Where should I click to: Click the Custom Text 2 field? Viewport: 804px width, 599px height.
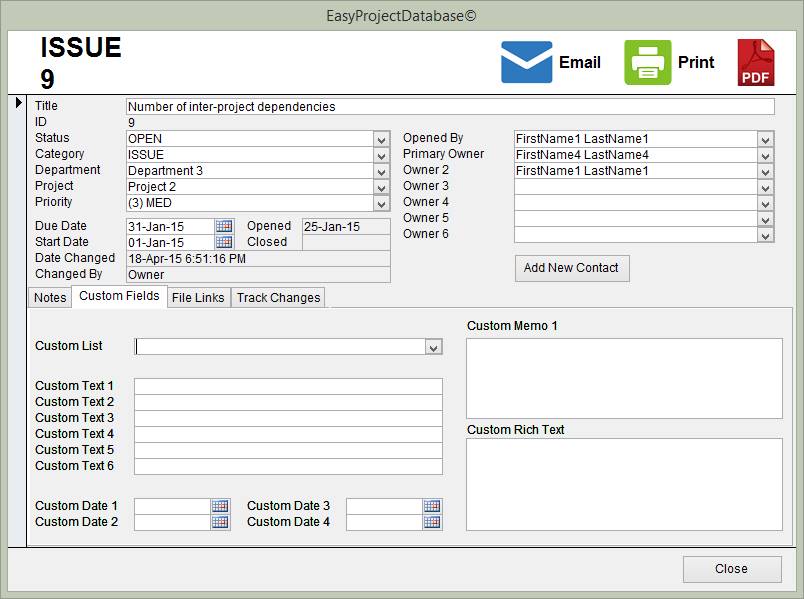(288, 402)
